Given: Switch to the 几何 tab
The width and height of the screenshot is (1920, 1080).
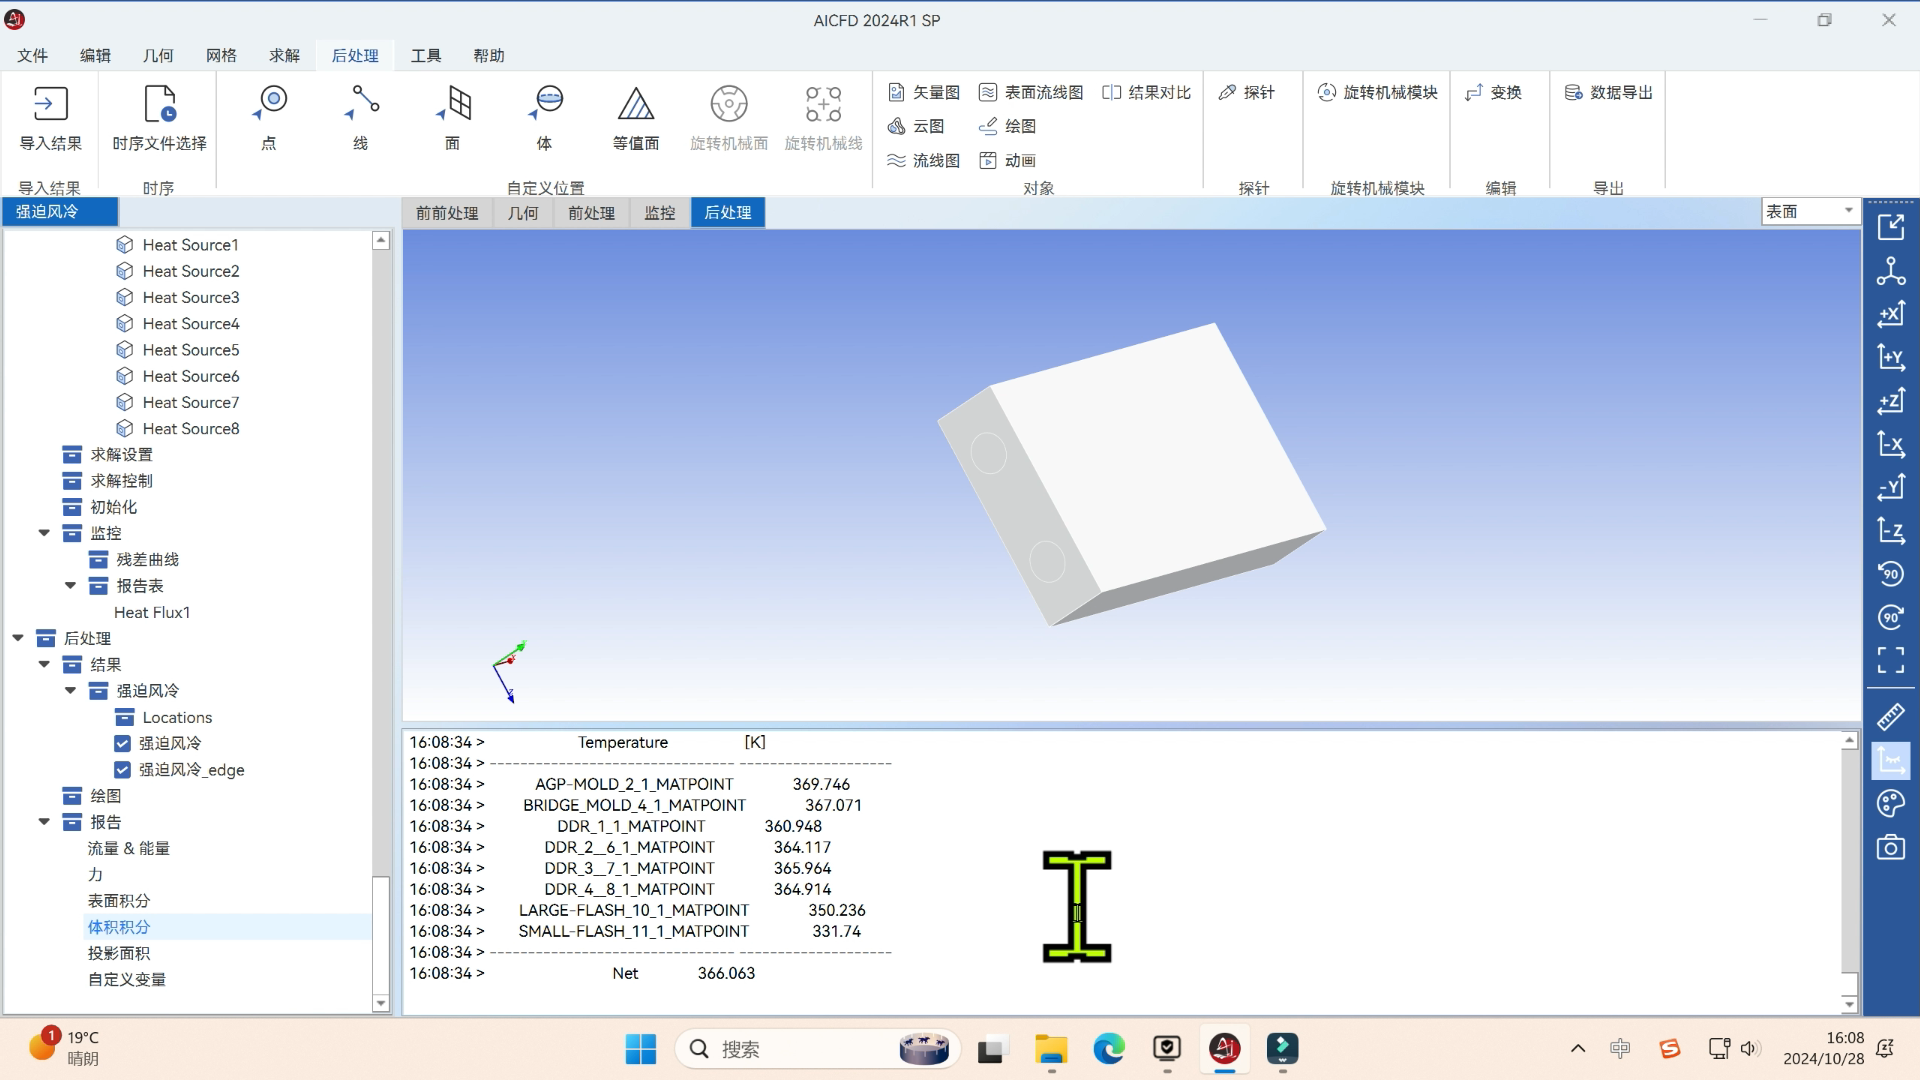Looking at the screenshot, I should pos(522,212).
